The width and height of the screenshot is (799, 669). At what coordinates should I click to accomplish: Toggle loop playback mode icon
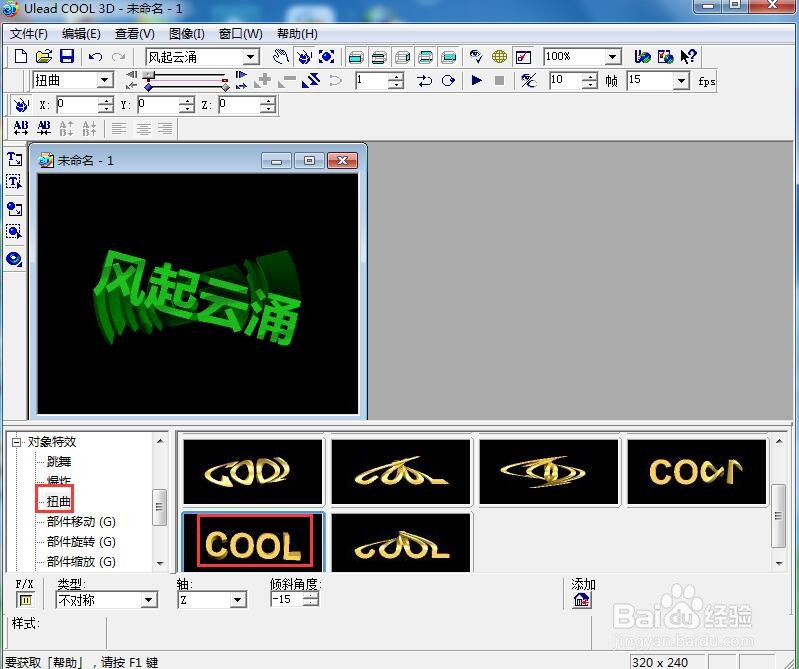(424, 81)
